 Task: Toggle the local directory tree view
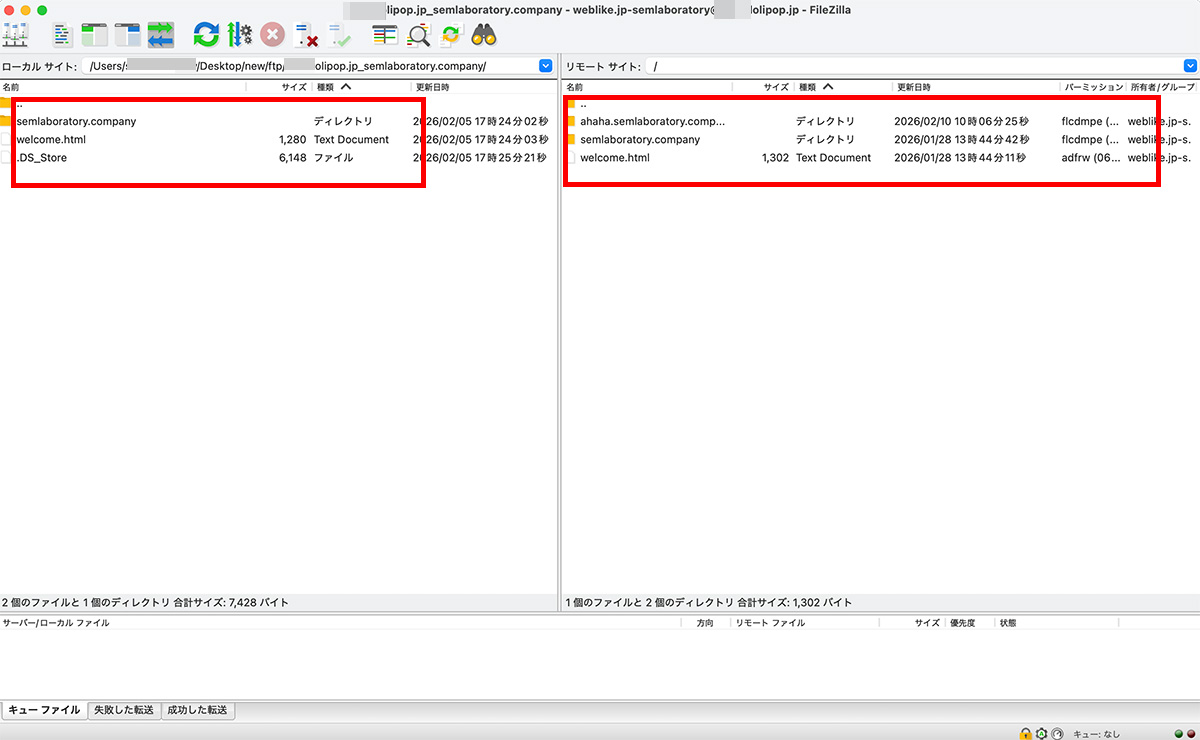94,35
